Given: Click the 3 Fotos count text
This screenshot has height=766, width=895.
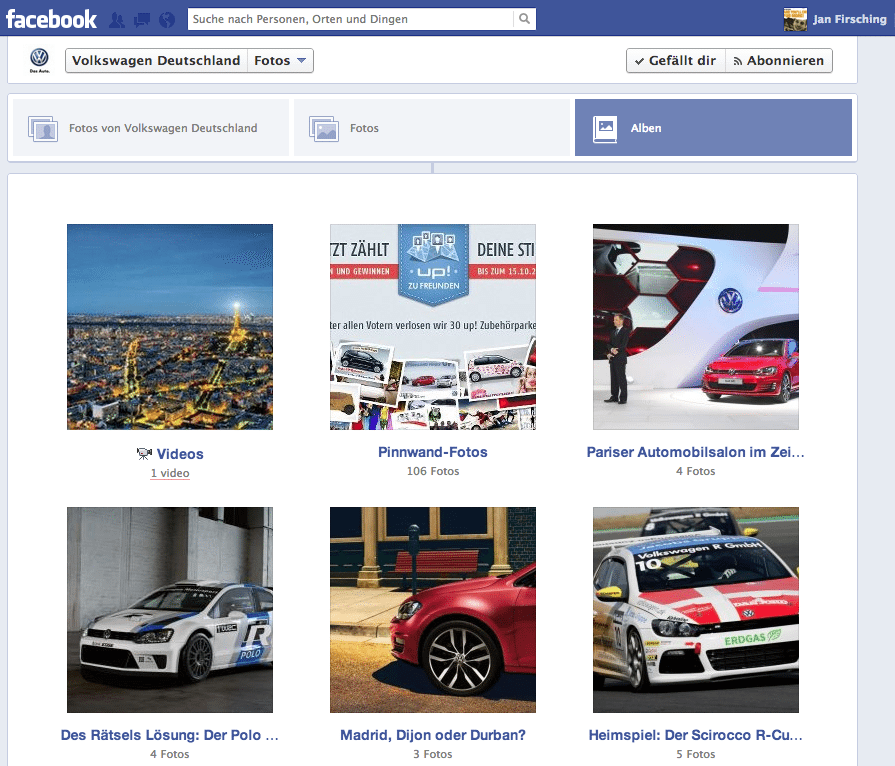Looking at the screenshot, I should [x=433, y=754].
